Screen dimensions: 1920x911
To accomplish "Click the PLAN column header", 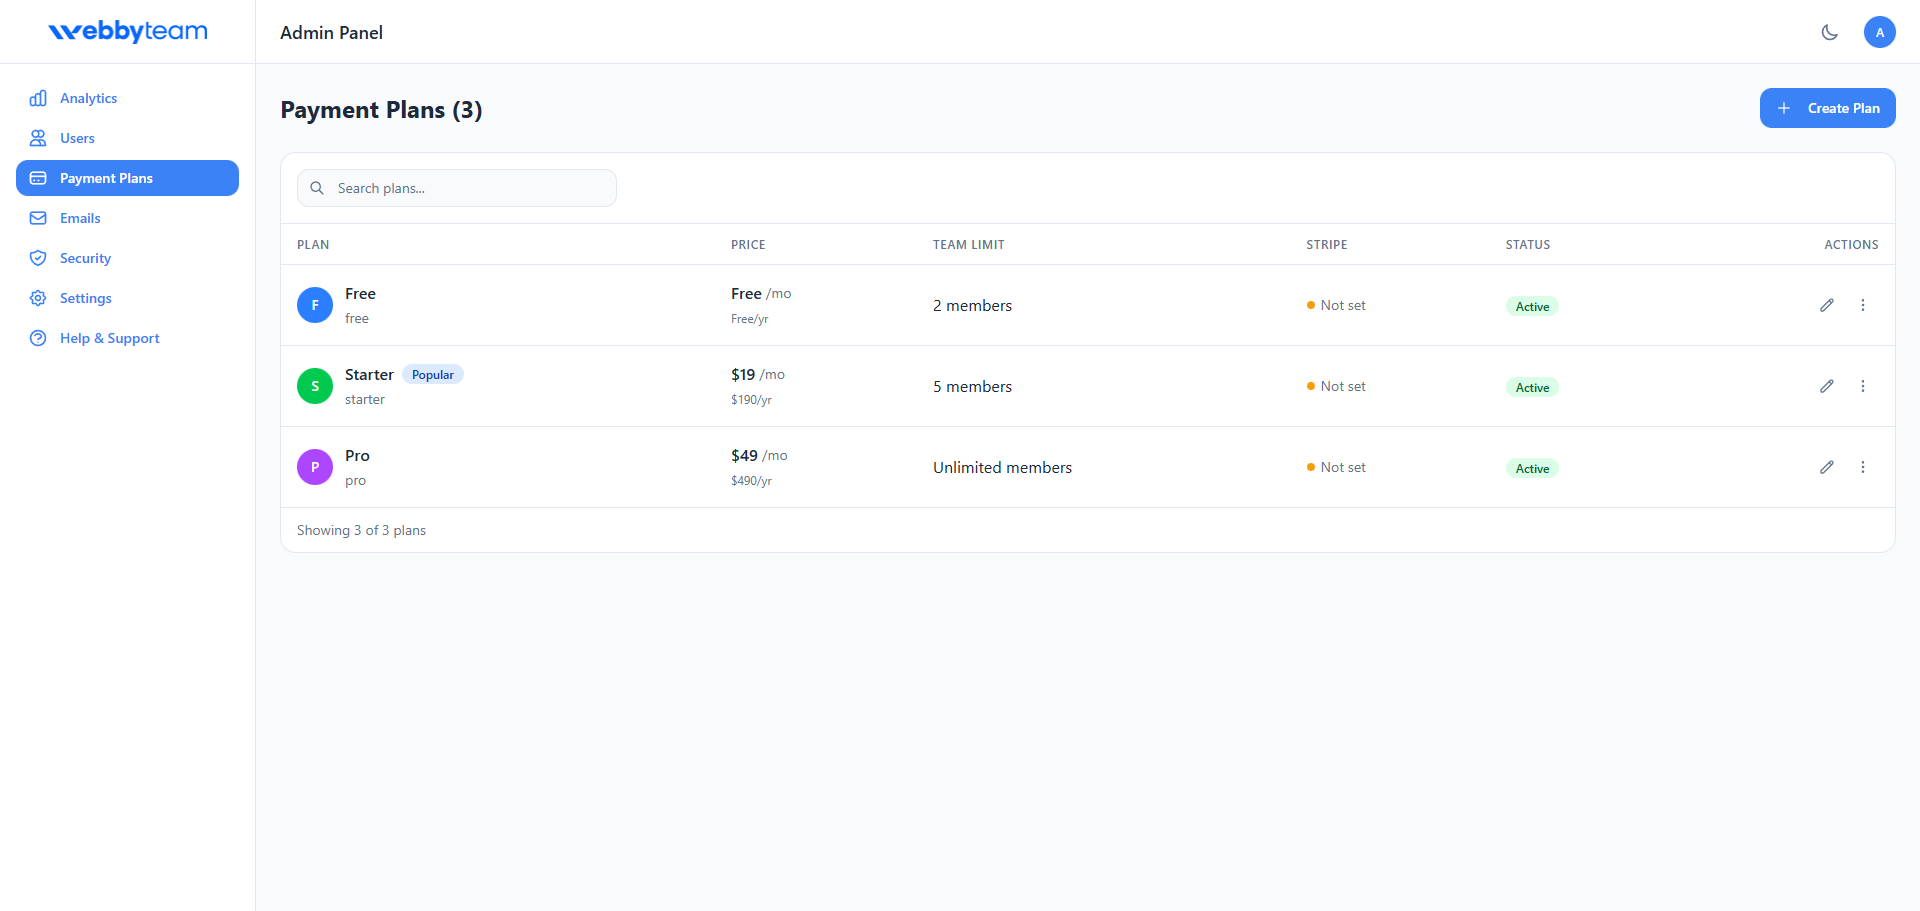I will point(313,244).
